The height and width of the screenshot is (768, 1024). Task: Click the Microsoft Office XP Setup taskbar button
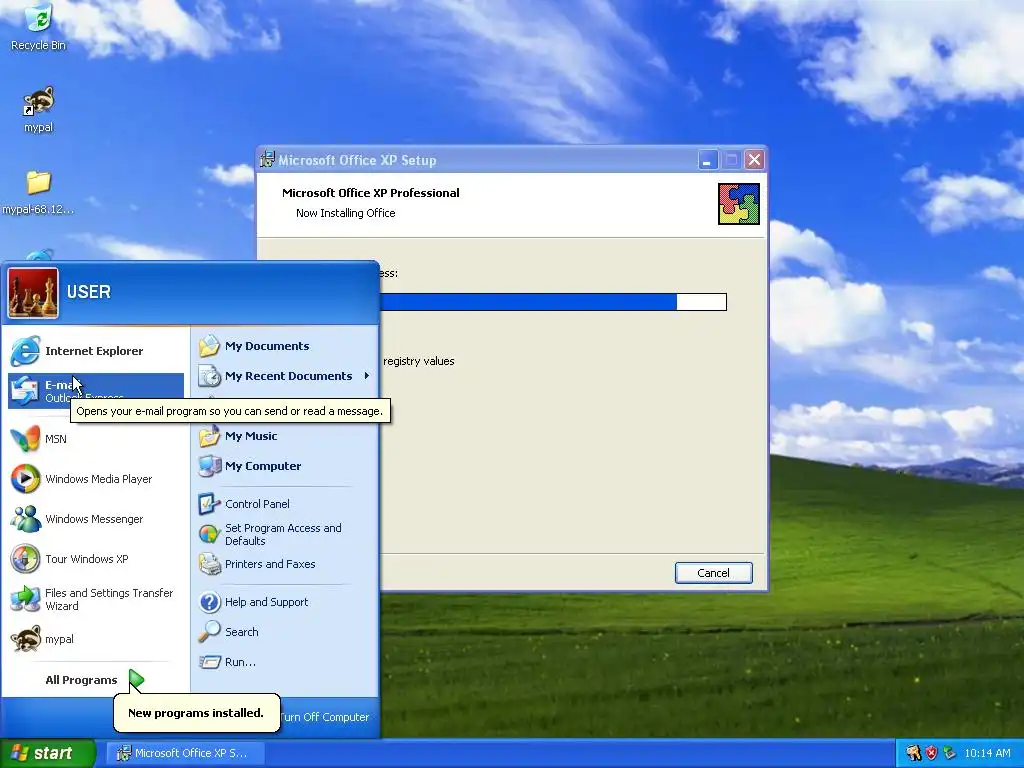[187, 753]
